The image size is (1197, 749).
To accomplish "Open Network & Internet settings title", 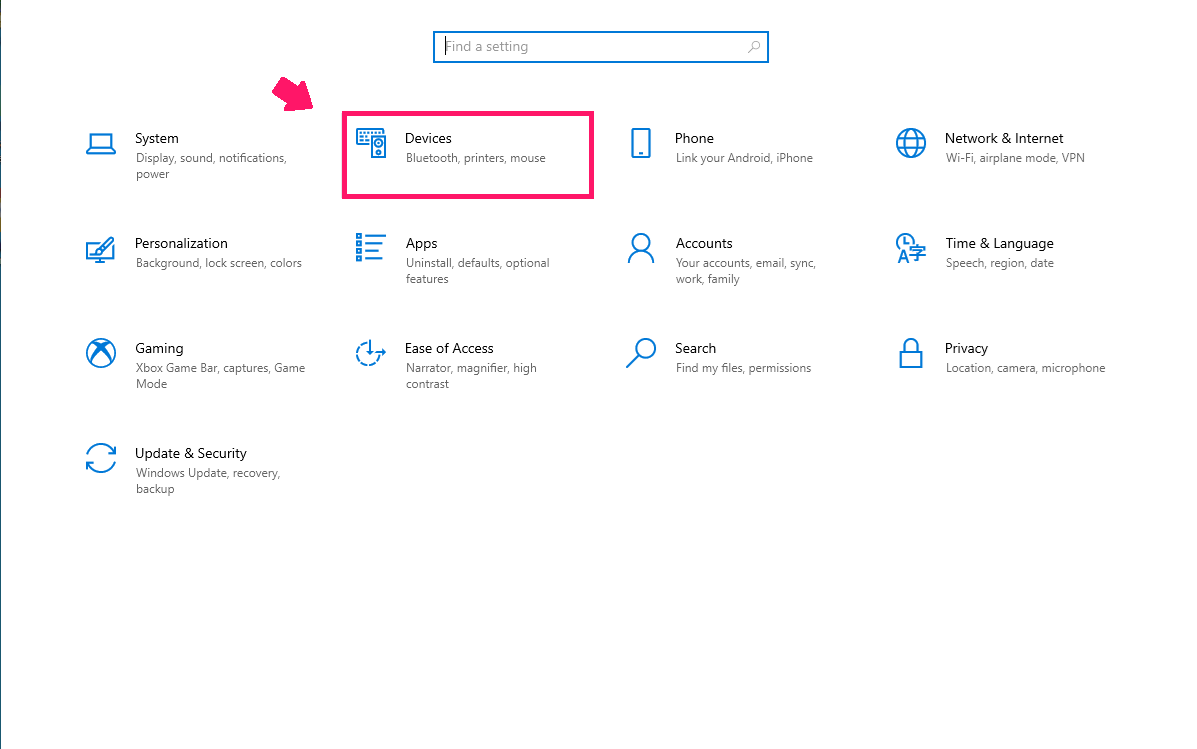I will click(1004, 138).
